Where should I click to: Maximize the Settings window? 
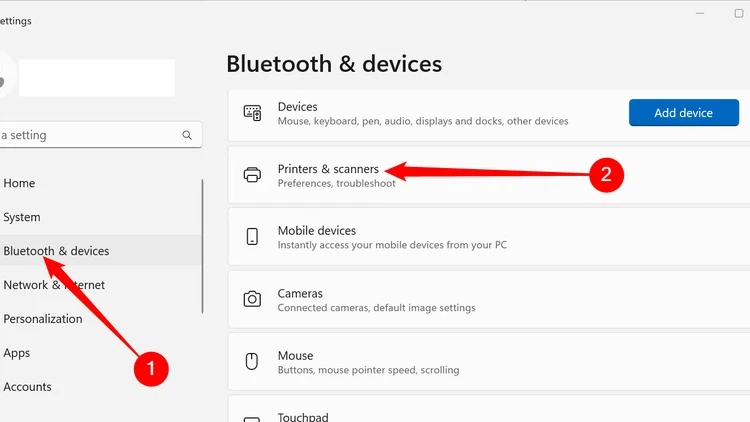[x=739, y=13]
